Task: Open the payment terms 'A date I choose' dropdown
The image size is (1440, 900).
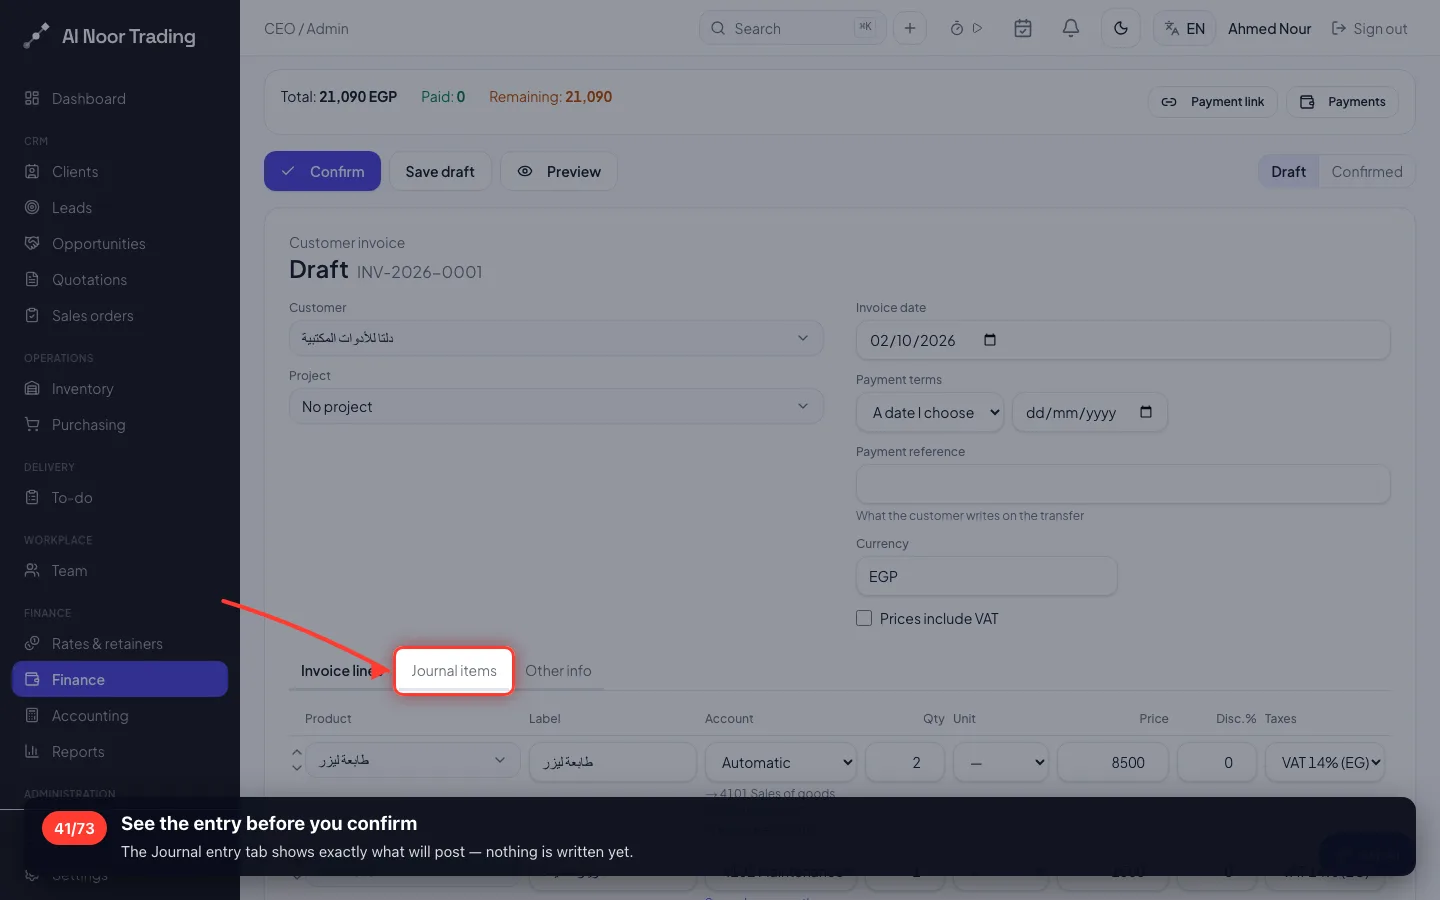Action: pyautogui.click(x=930, y=412)
